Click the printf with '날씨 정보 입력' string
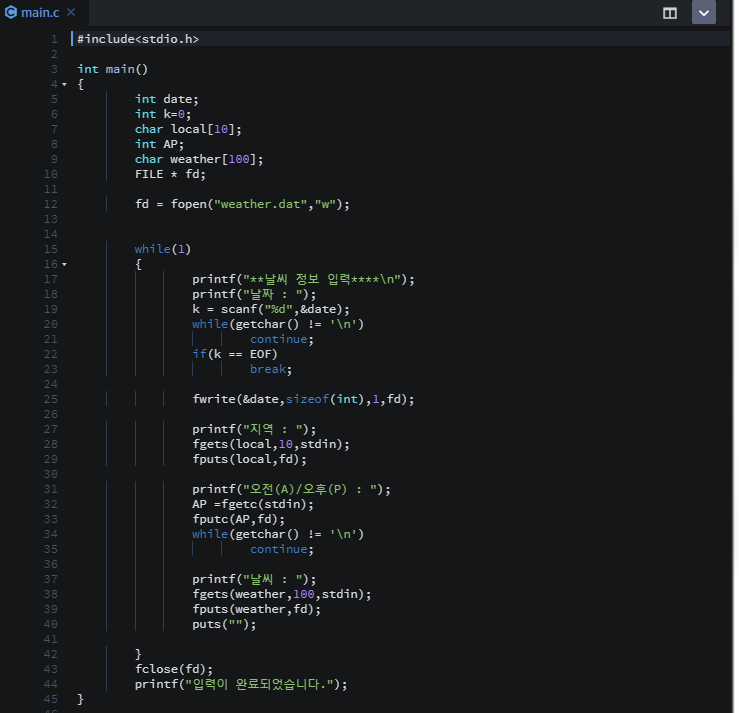This screenshot has height=713, width=739. click(x=303, y=279)
